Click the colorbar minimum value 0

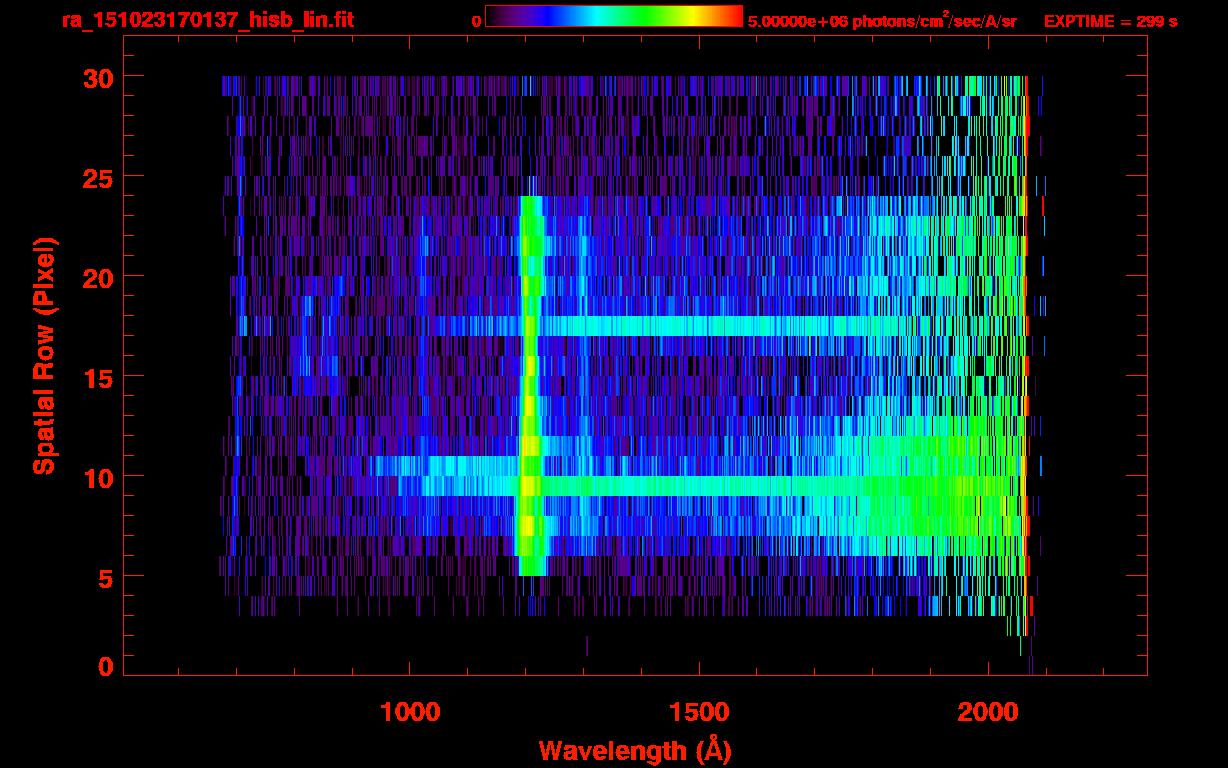pyautogui.click(x=476, y=21)
